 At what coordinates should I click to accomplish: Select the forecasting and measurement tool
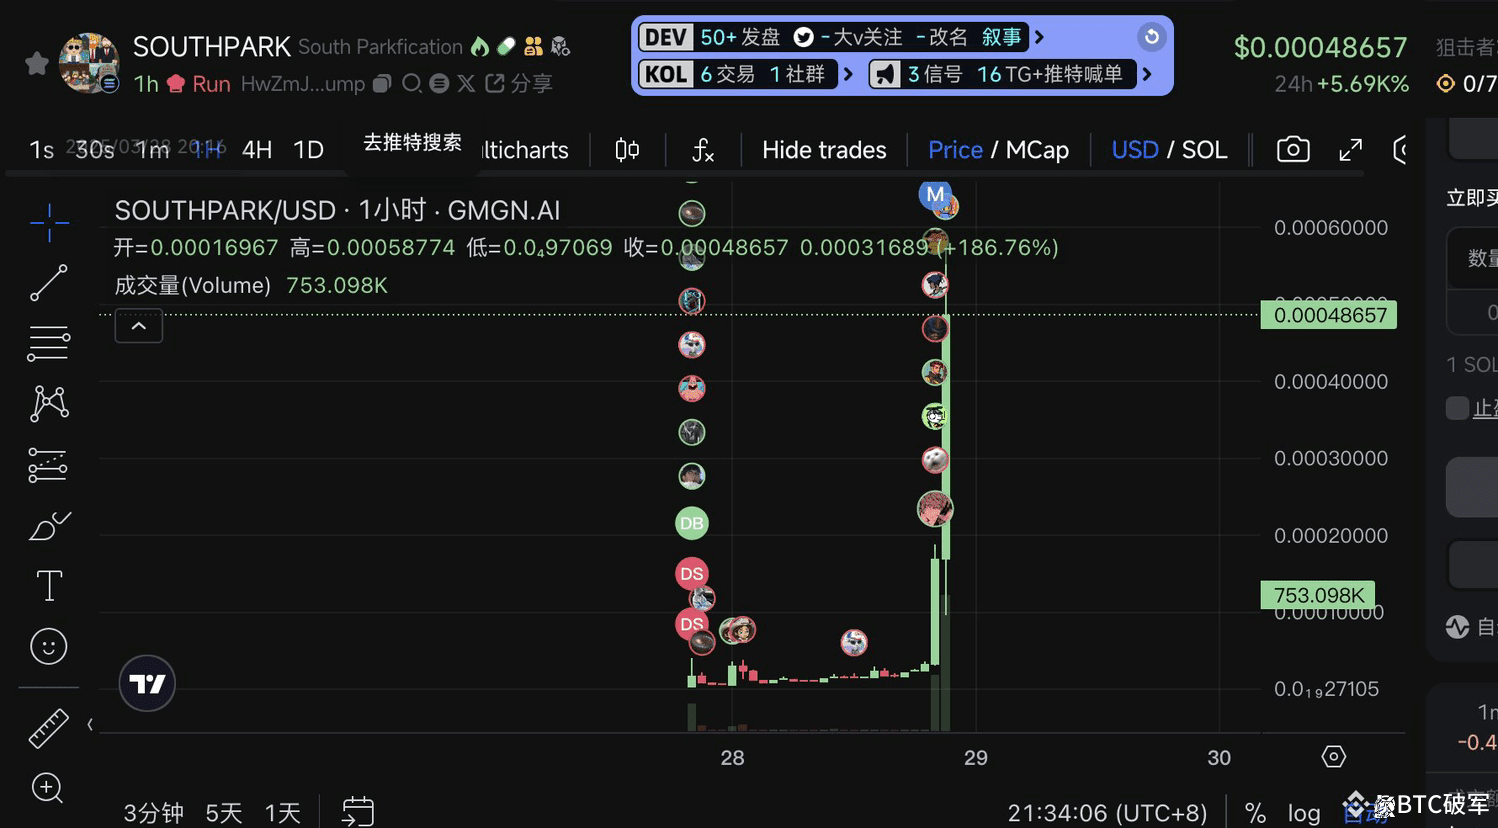49,465
